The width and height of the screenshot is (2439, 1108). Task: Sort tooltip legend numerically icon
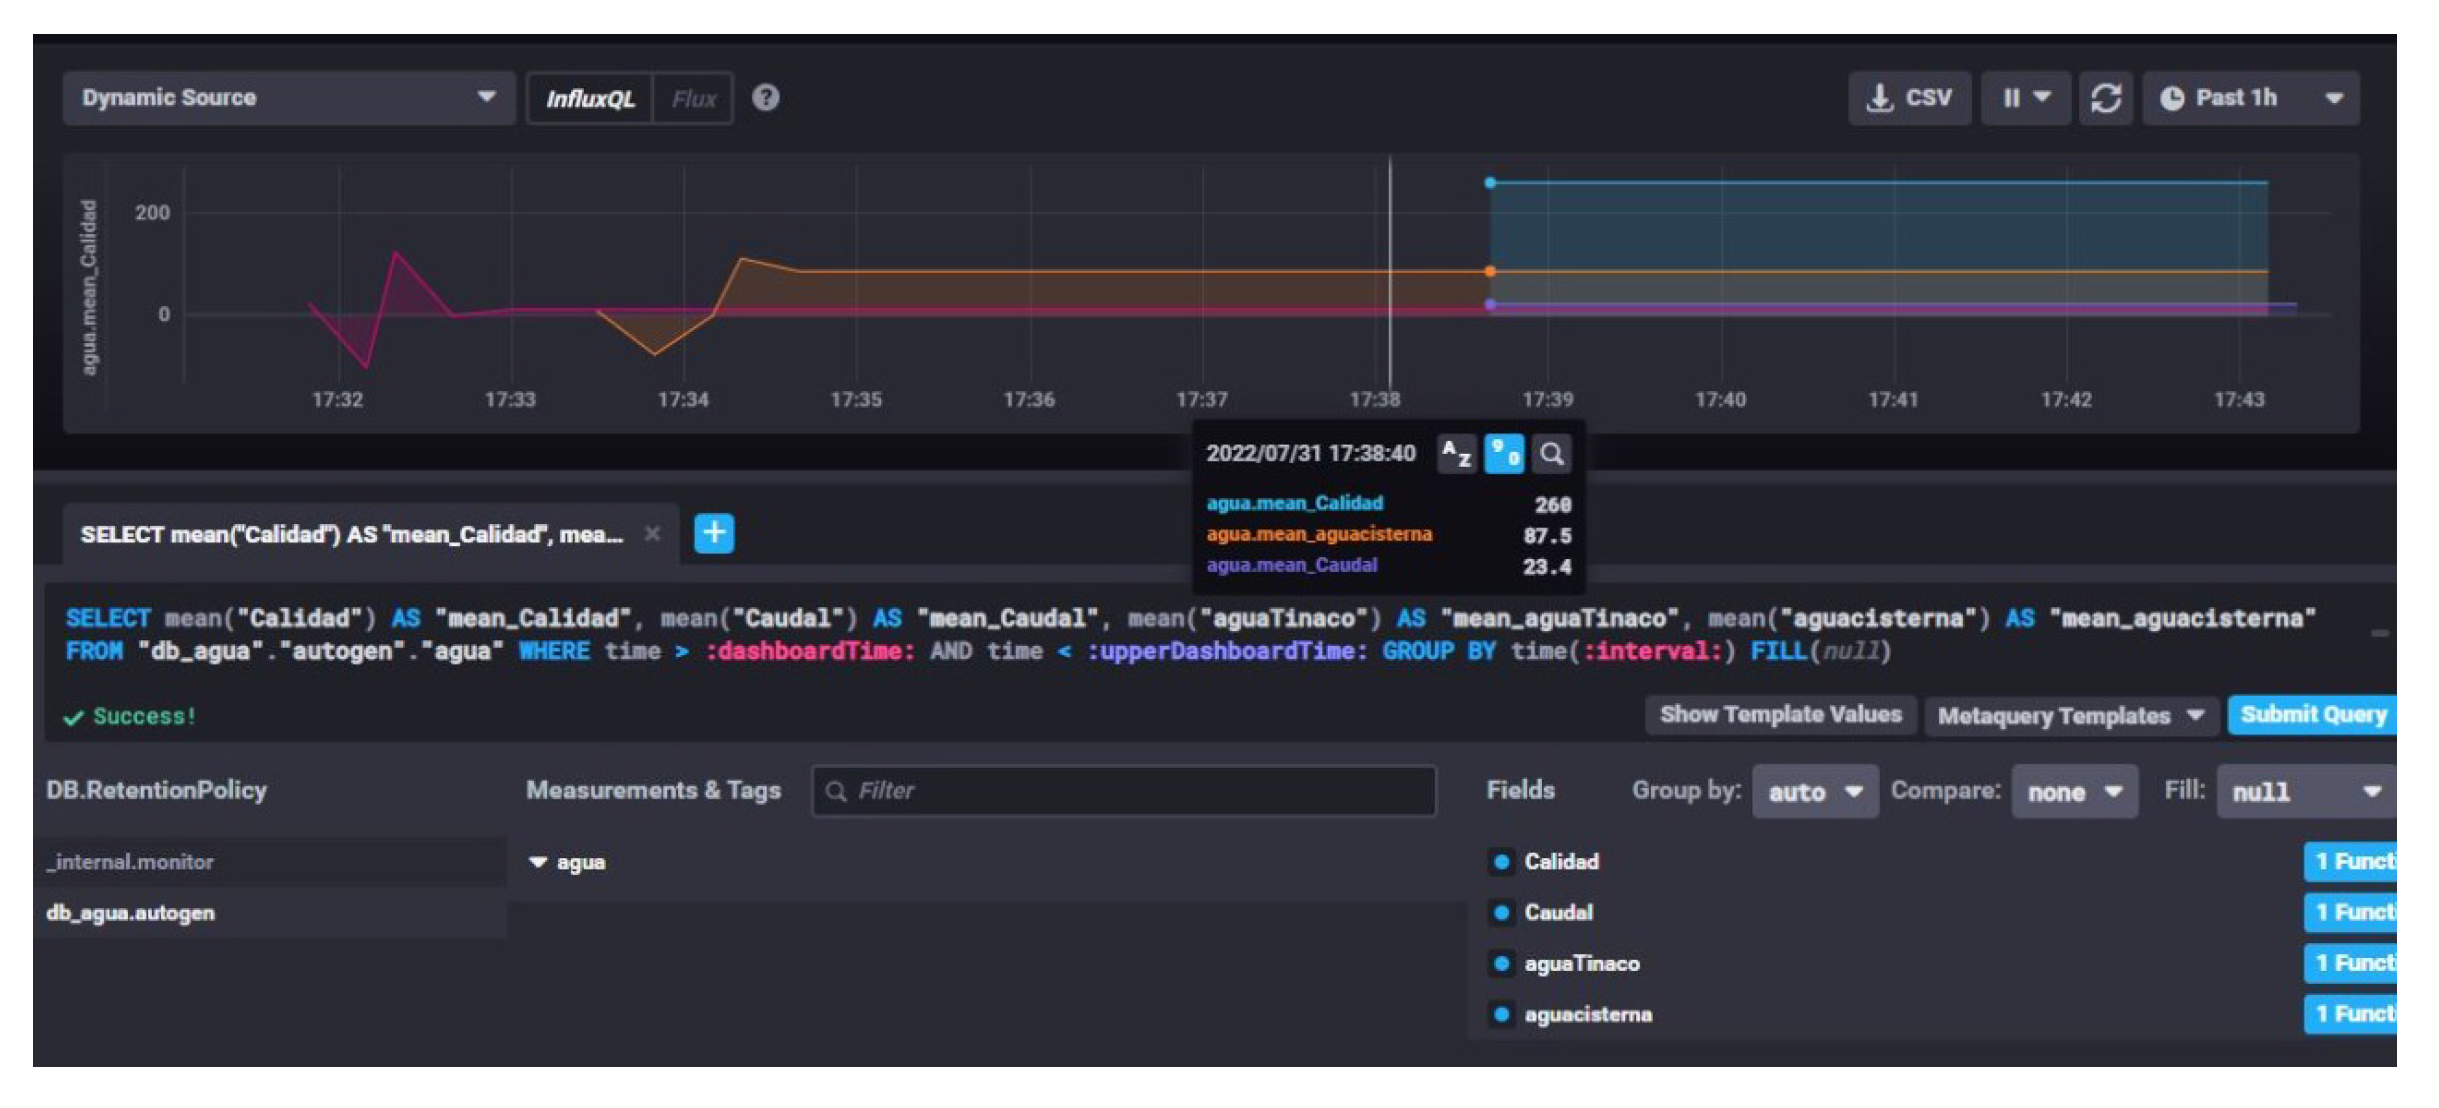click(1503, 455)
